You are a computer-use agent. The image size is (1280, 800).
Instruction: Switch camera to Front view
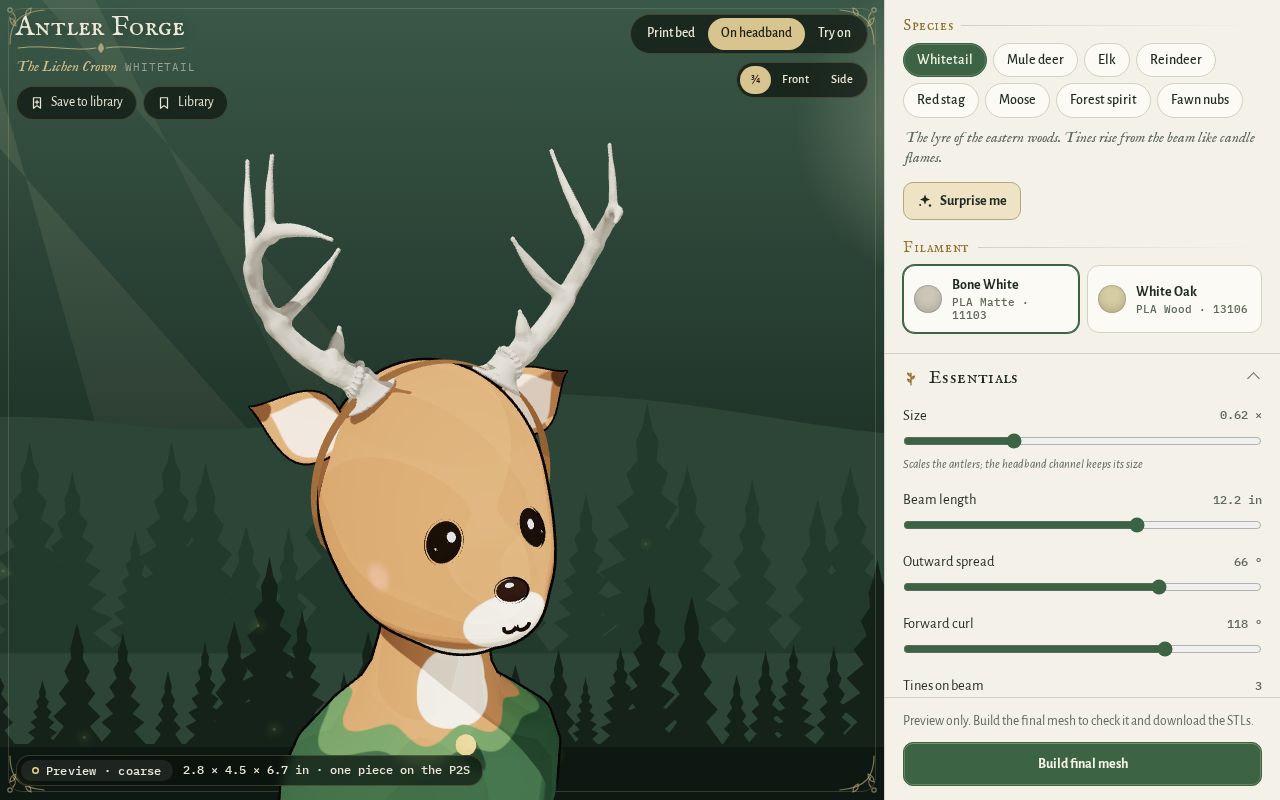(x=795, y=80)
